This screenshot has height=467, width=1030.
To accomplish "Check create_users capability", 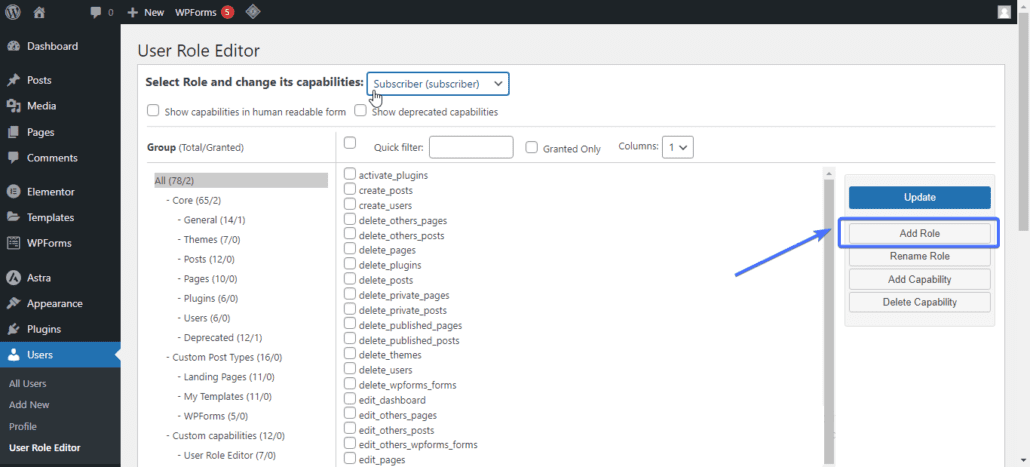I will pos(350,204).
